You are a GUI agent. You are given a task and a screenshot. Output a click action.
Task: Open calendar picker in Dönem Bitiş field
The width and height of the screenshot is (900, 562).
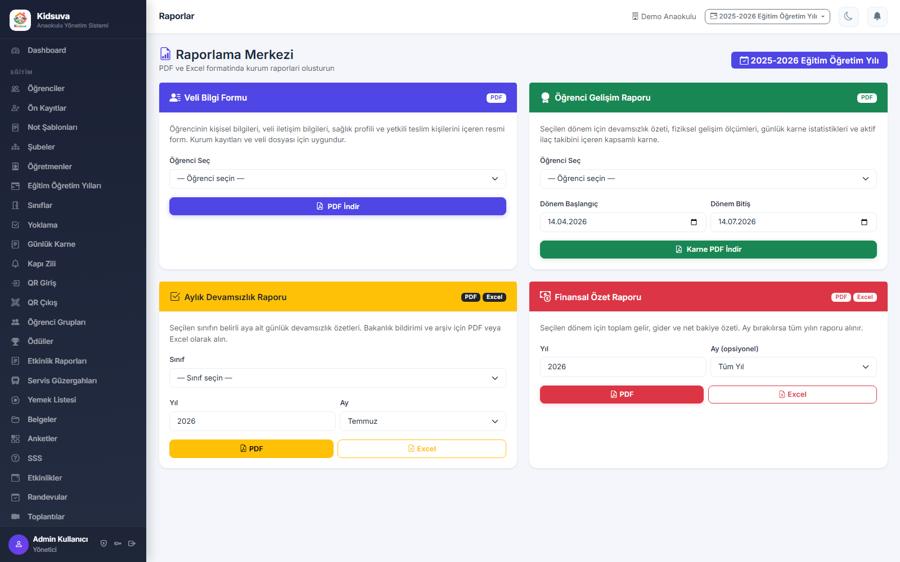[864, 222]
